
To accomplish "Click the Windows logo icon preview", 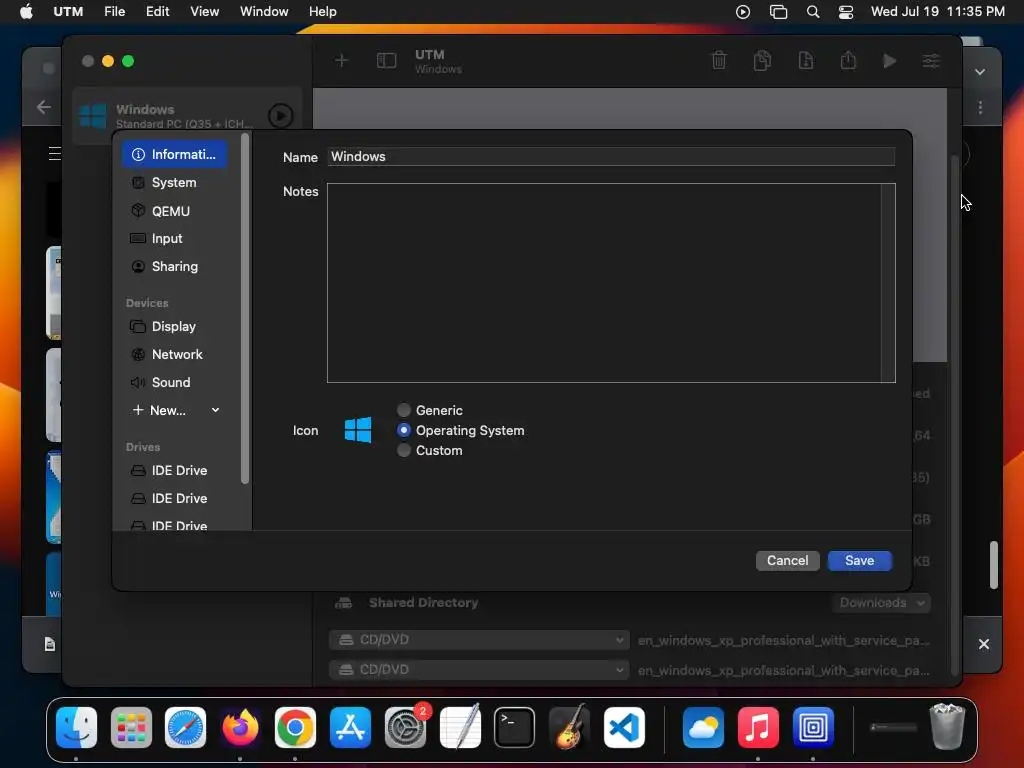I will (x=358, y=430).
